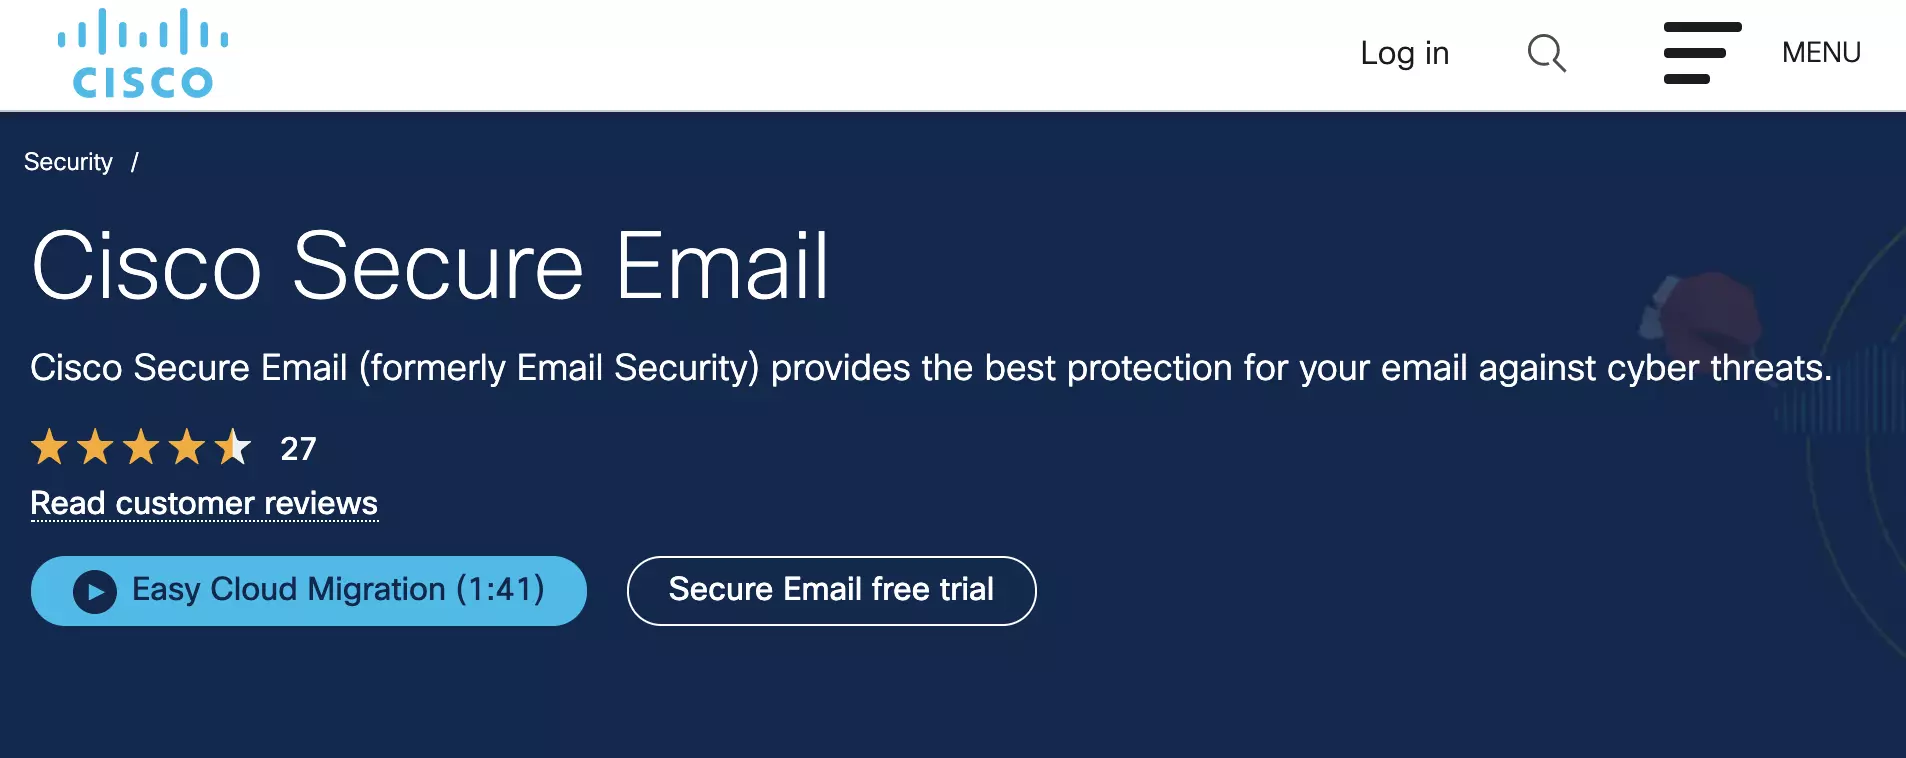This screenshot has height=758, width=1906.
Task: Click the Cisco Secure Email page heading
Action: coord(432,265)
